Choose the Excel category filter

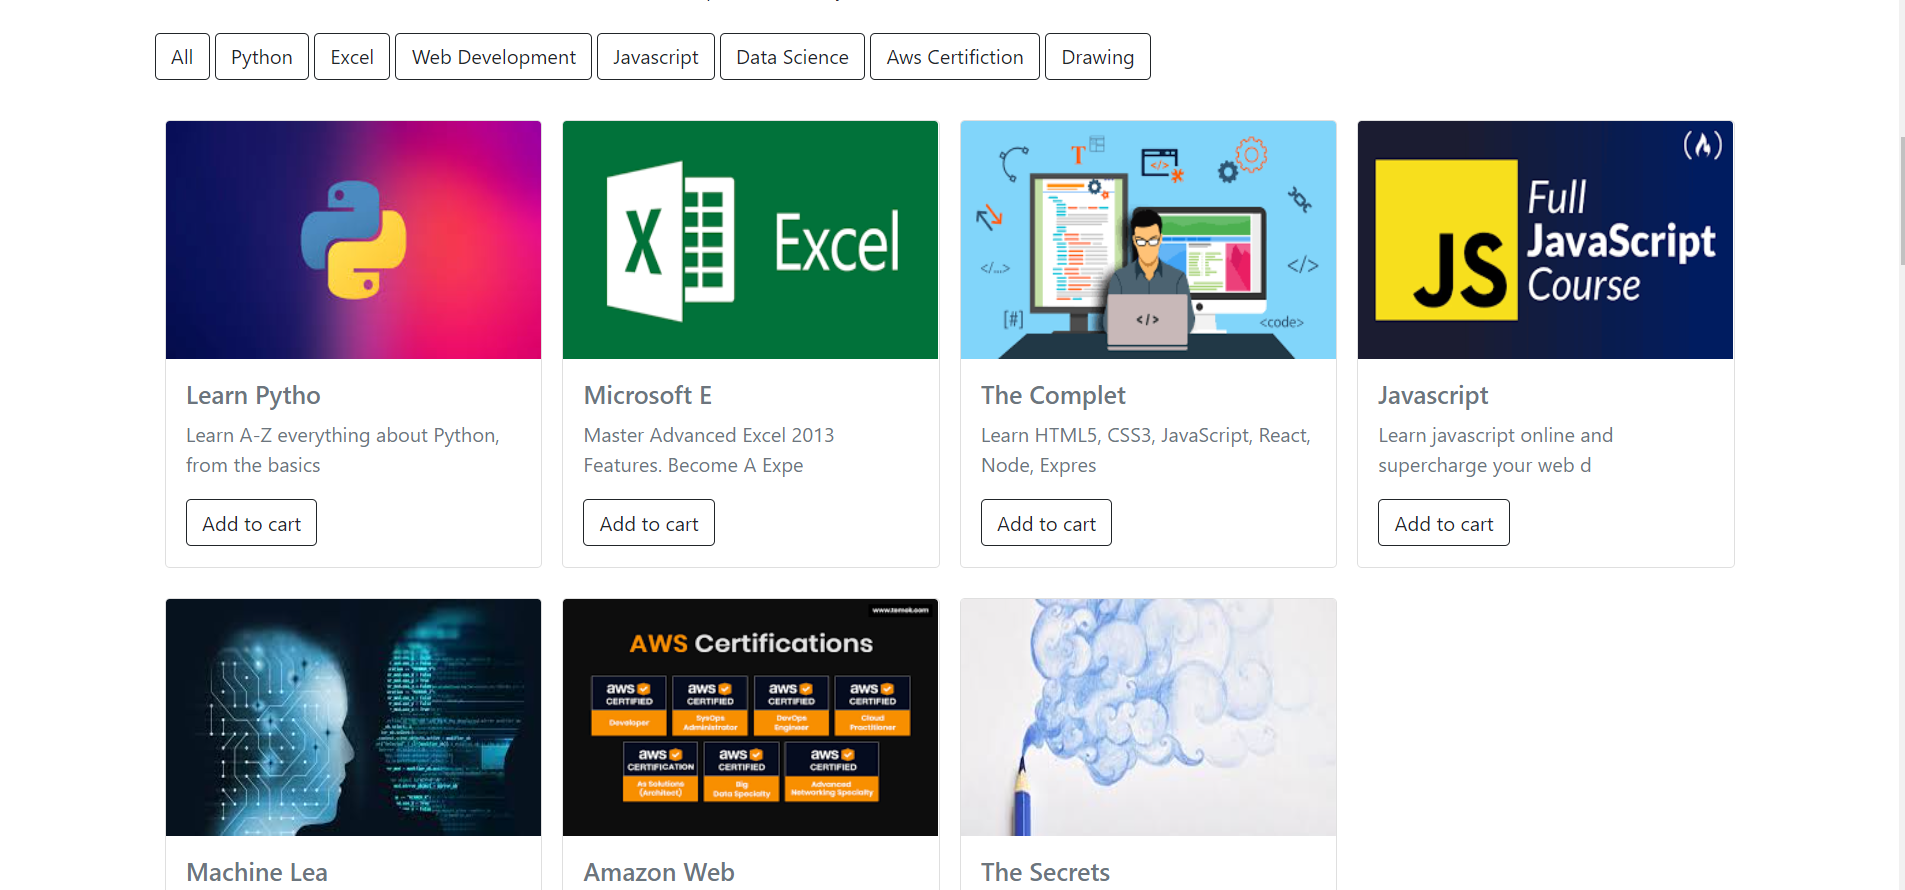352,57
